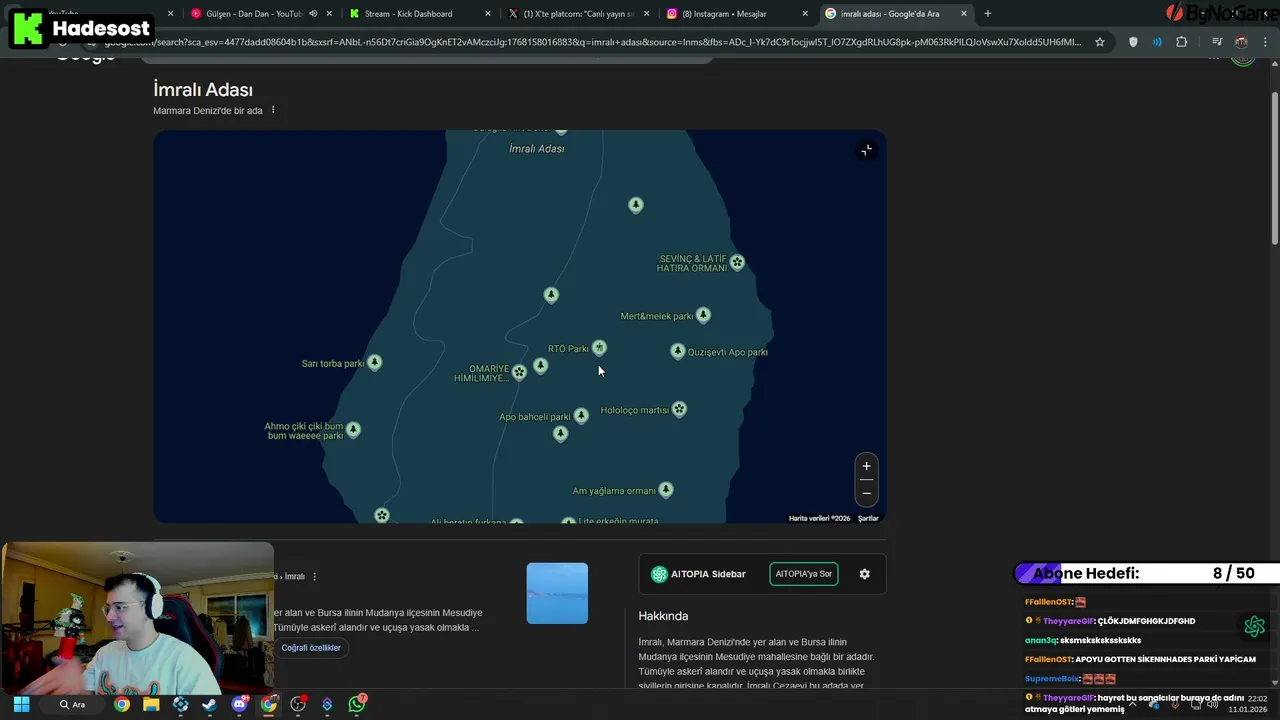Viewport: 1280px width, 720px height.
Task: Click the Ahmo çiki çiki bum parkı pin
Action: coord(353,430)
